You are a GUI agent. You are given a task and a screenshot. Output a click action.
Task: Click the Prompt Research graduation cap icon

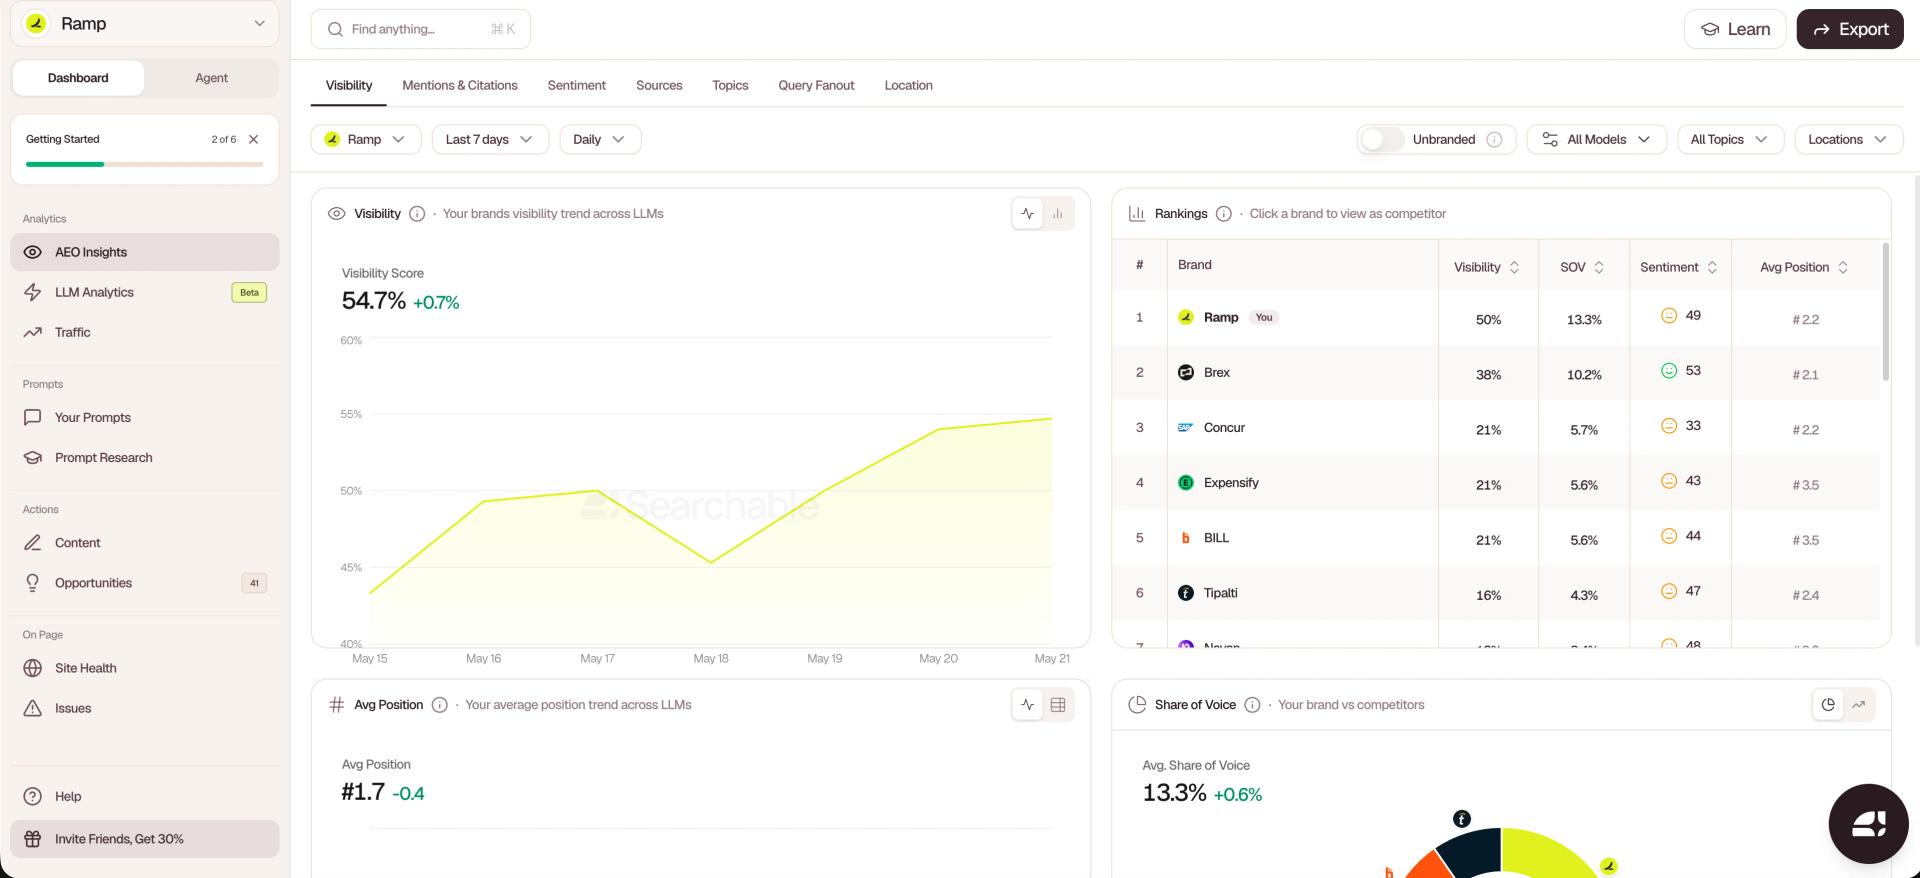pos(33,457)
